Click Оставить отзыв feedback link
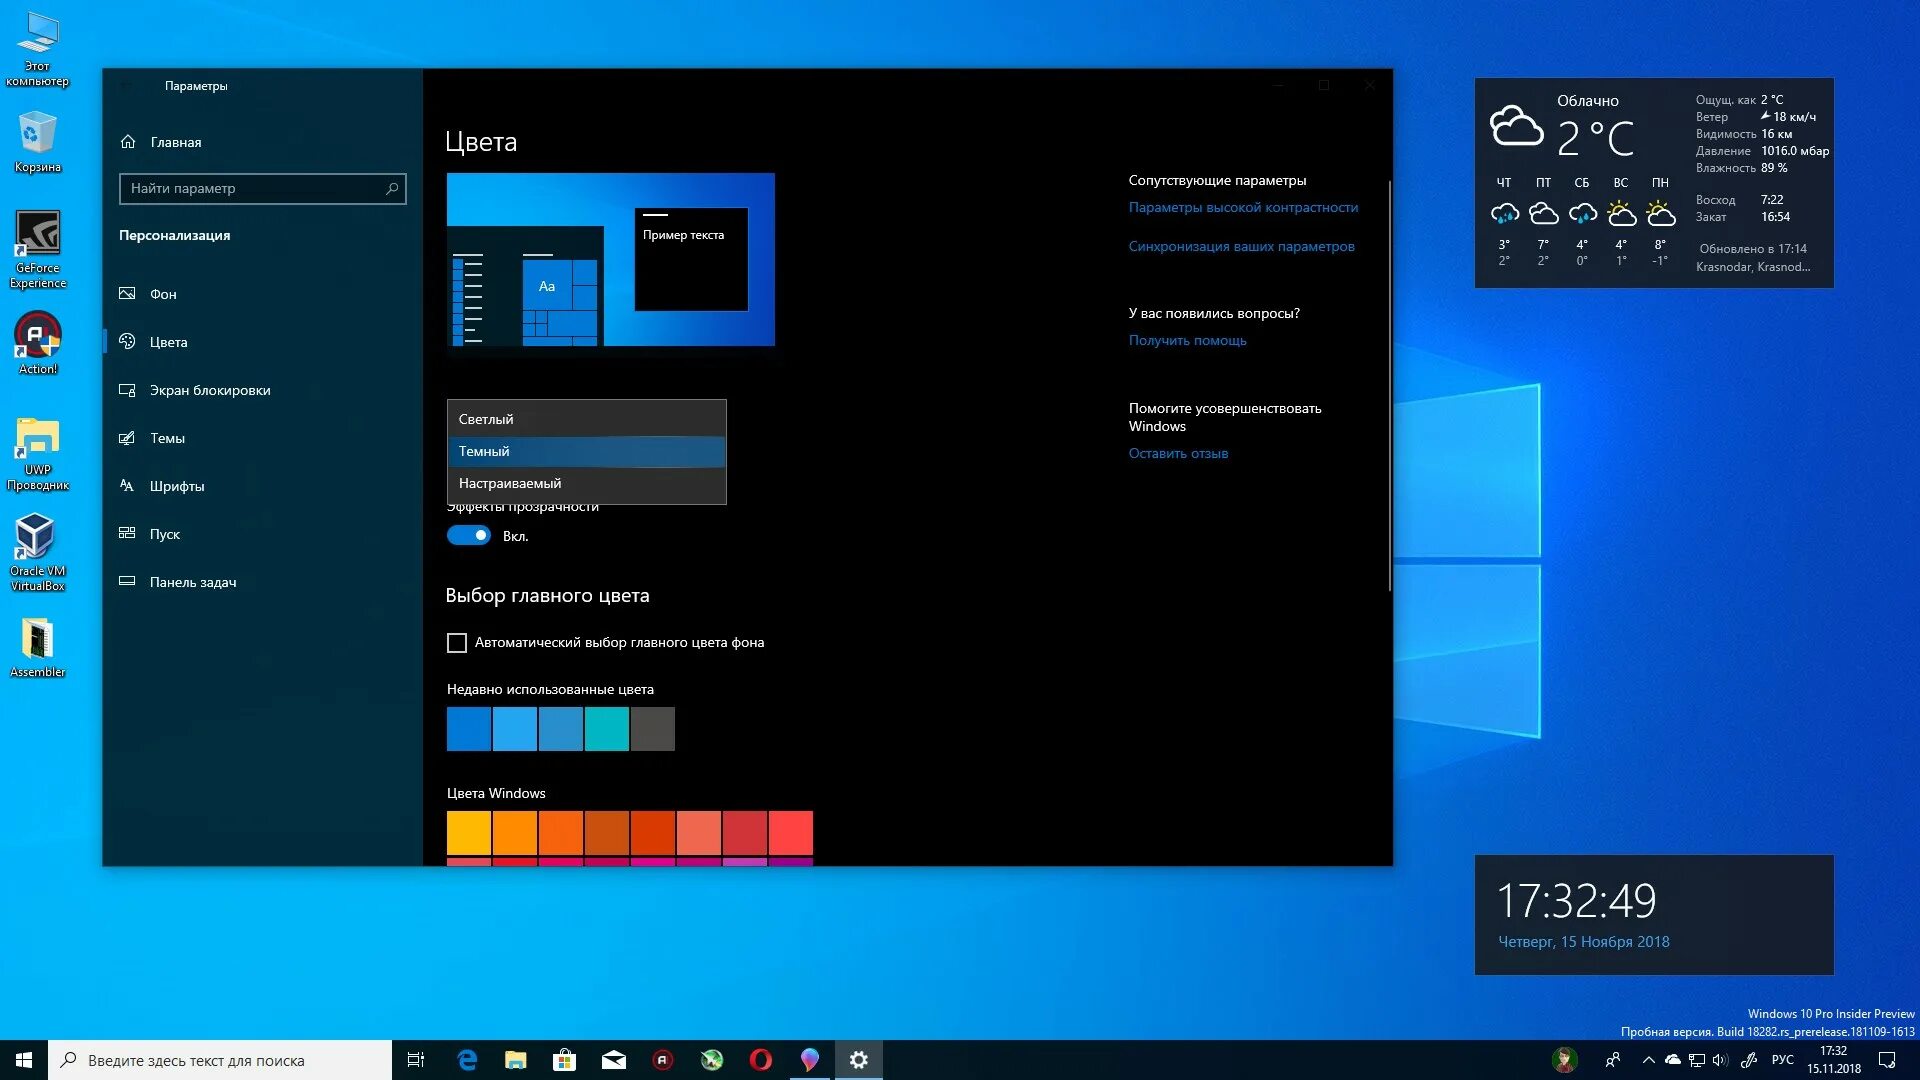The width and height of the screenshot is (1920, 1080). (x=1178, y=454)
